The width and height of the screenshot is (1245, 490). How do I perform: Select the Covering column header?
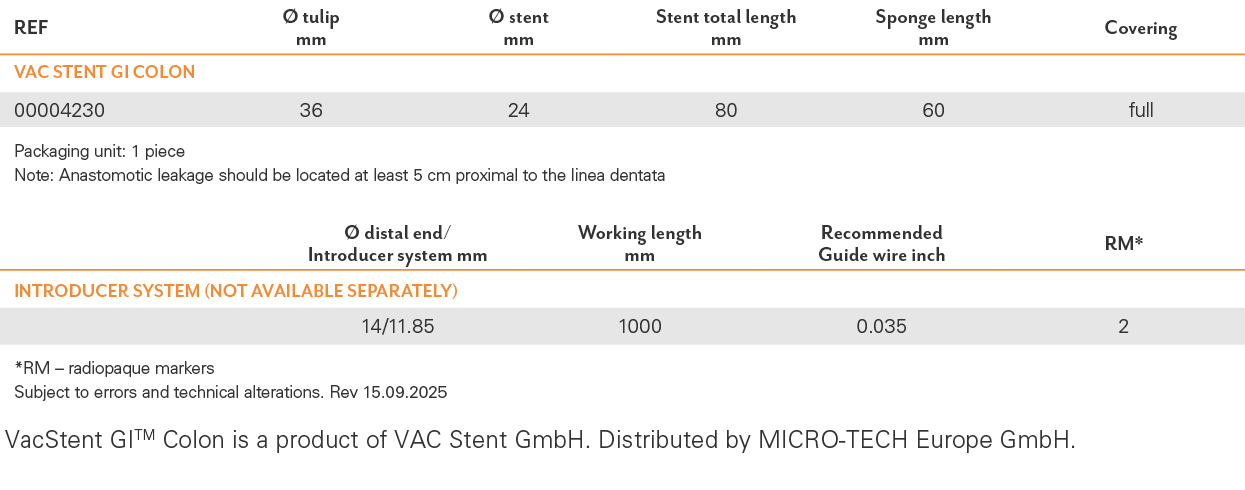[1140, 28]
